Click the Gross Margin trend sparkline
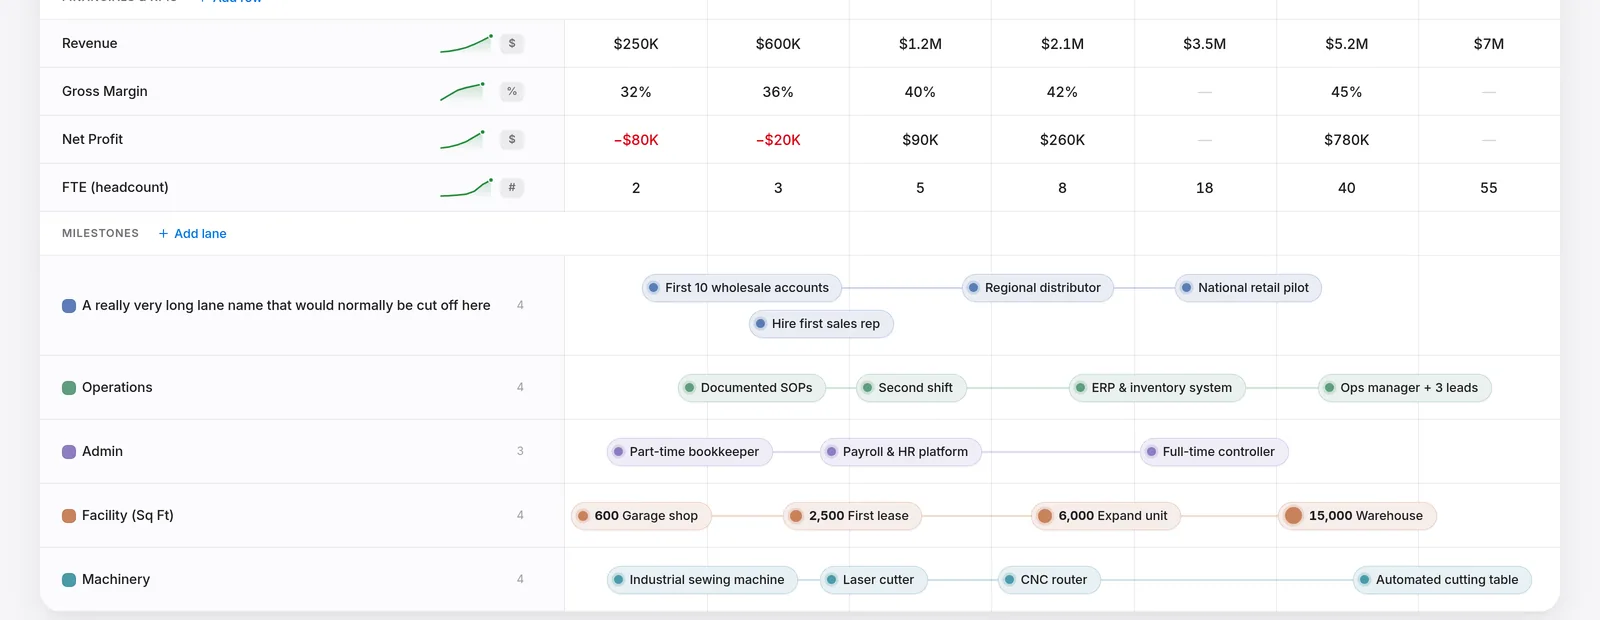This screenshot has height=620, width=1600. point(463,91)
